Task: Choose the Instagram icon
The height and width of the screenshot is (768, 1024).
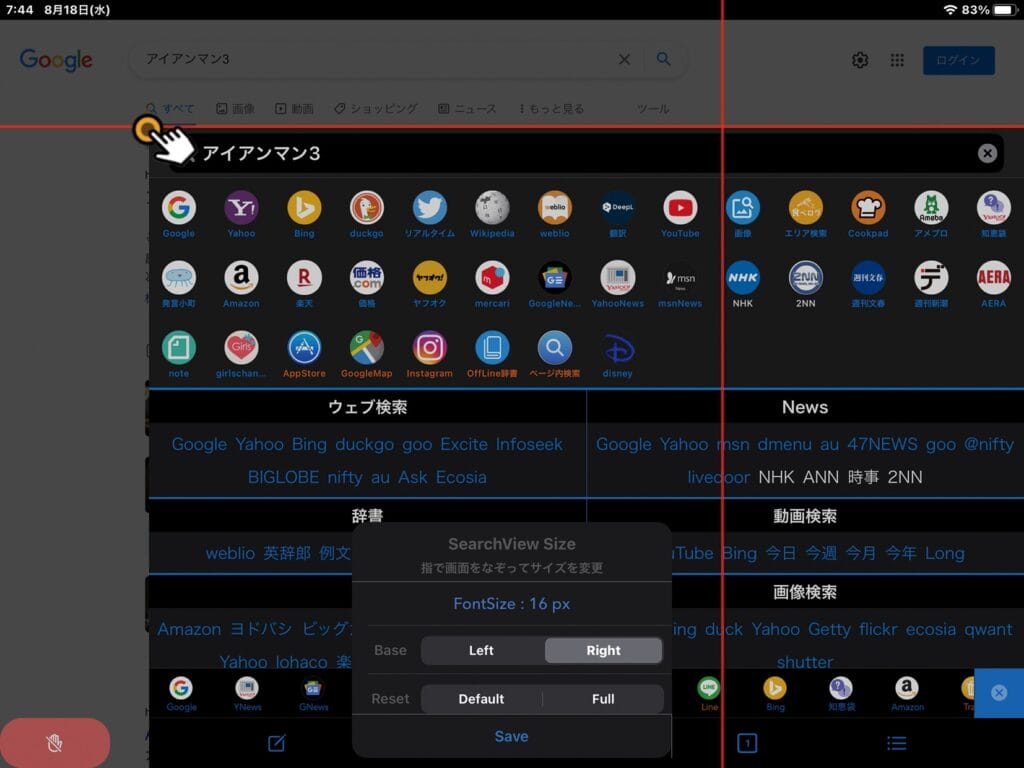Action: pos(429,348)
